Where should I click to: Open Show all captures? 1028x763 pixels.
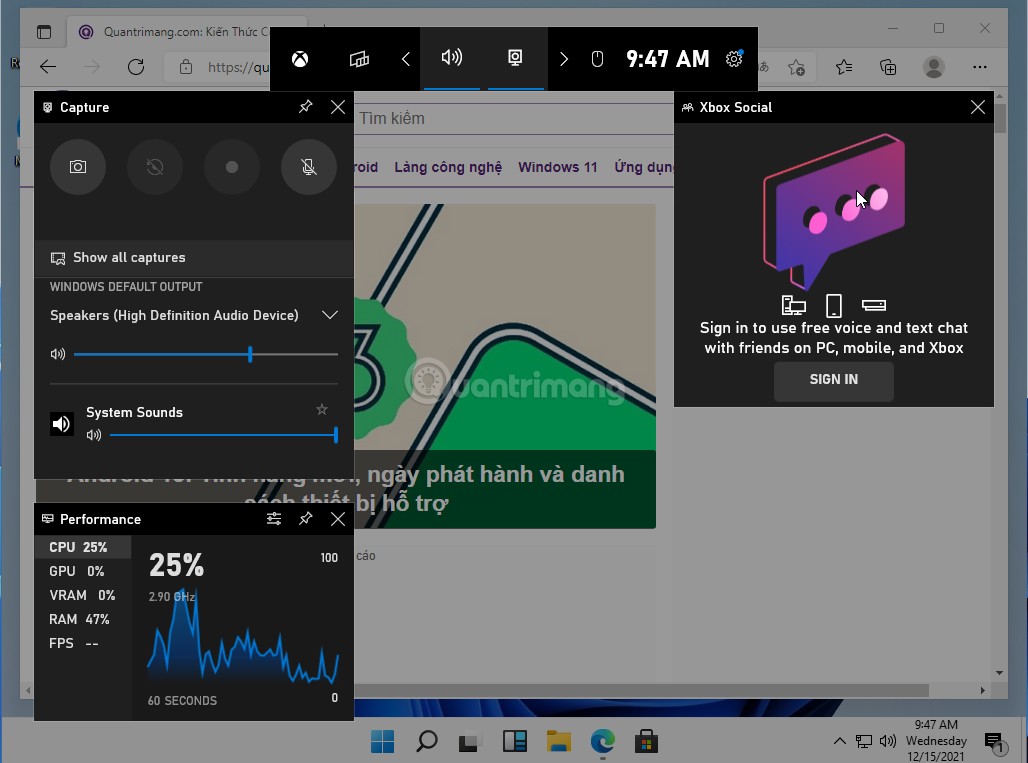[x=194, y=258]
